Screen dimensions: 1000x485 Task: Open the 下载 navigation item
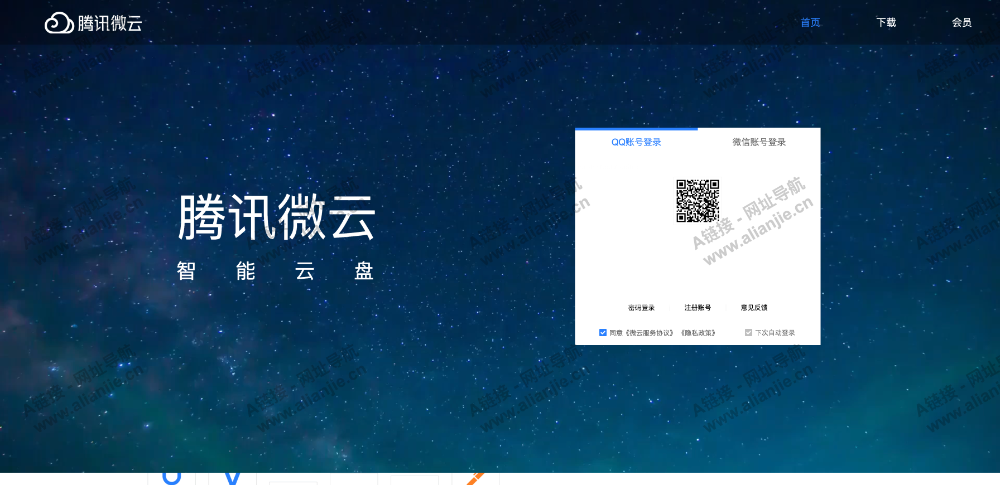(x=886, y=22)
